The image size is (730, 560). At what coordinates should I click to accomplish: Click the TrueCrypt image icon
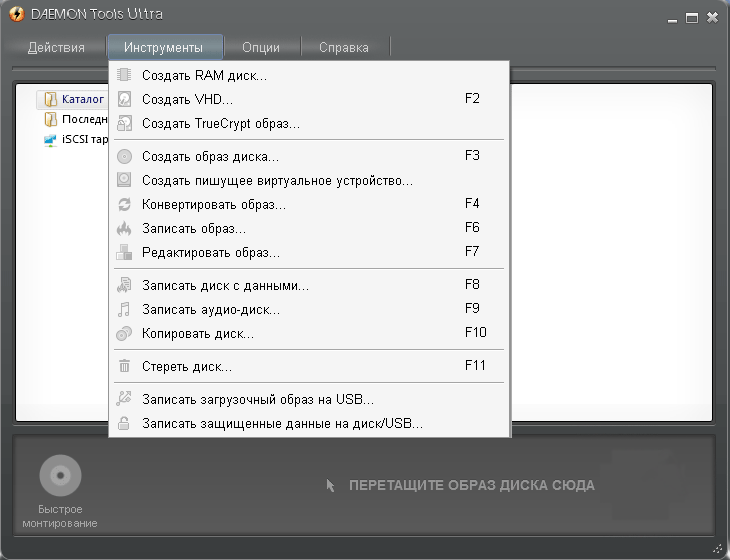pyautogui.click(x=124, y=124)
